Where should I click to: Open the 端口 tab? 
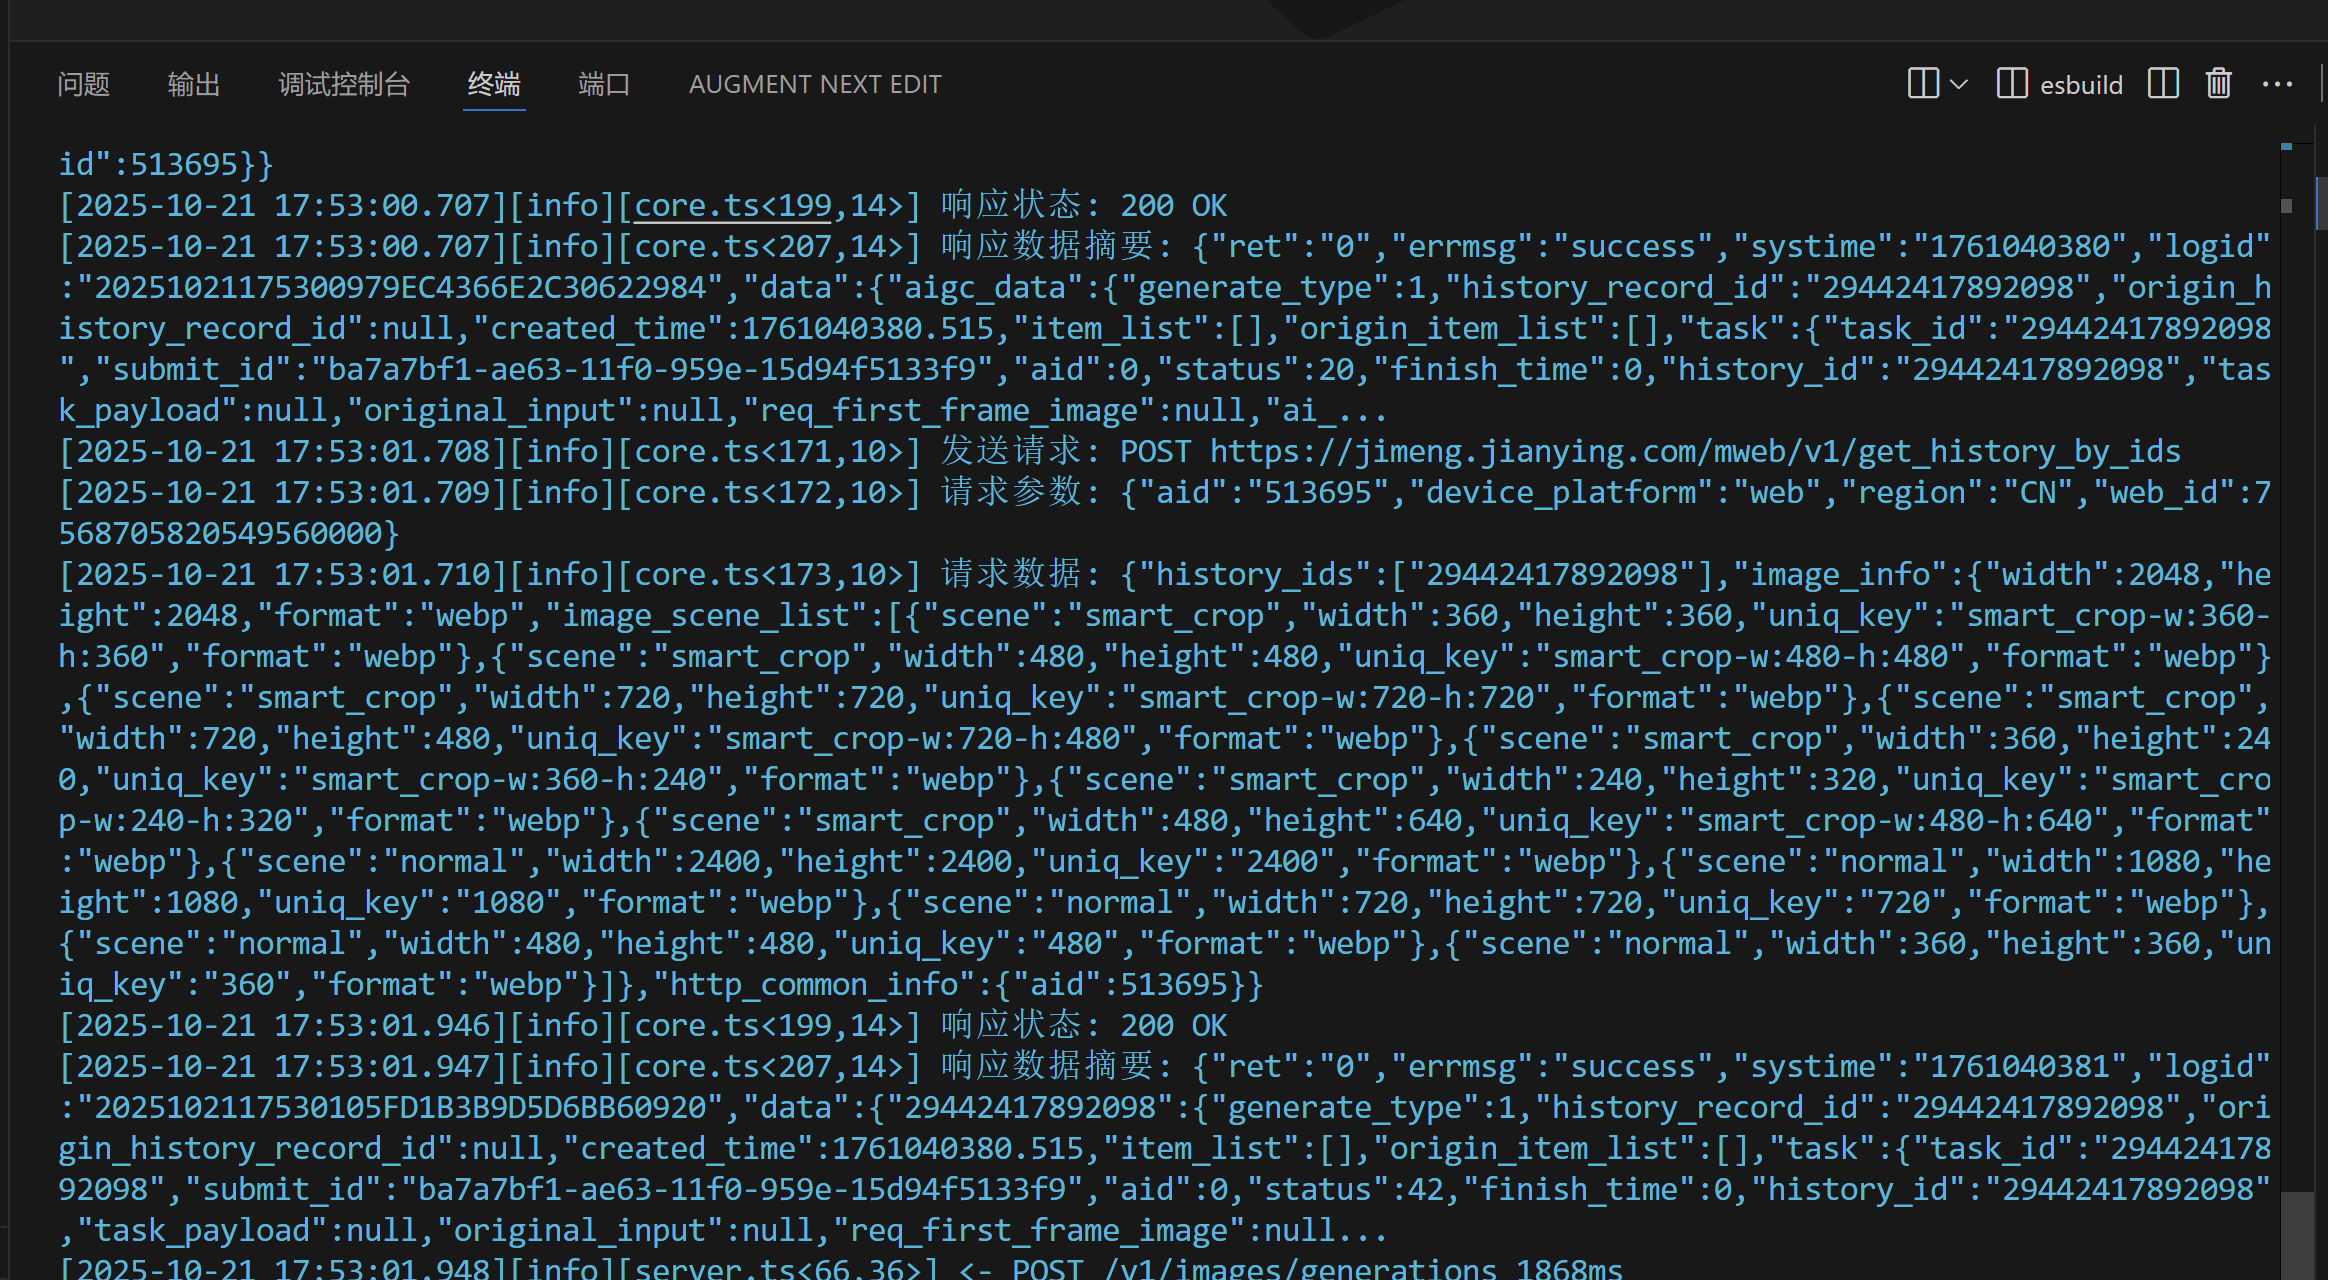(x=604, y=84)
